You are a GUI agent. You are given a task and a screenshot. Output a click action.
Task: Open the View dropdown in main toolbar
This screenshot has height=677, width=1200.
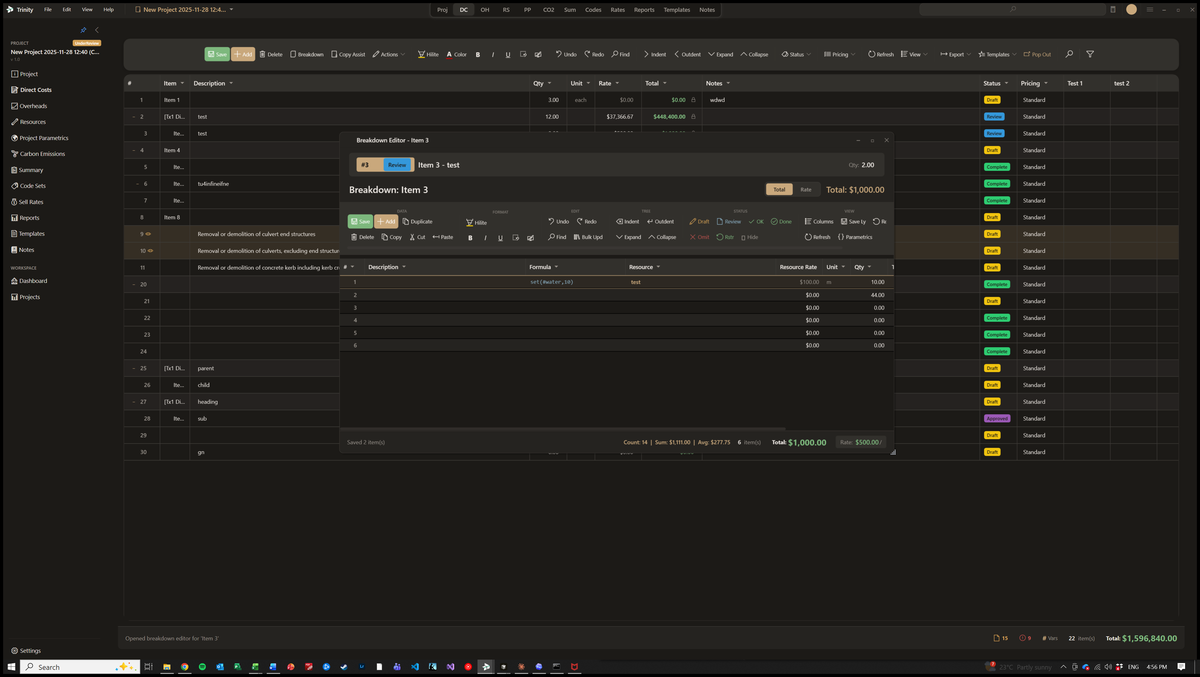914,54
